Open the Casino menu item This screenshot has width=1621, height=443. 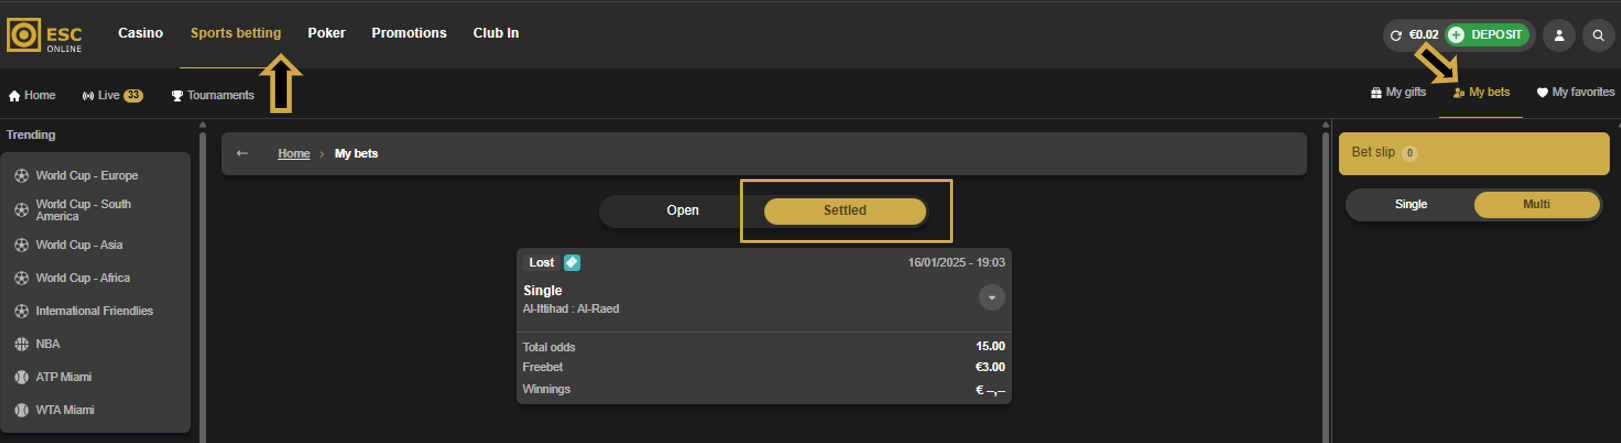pos(140,33)
